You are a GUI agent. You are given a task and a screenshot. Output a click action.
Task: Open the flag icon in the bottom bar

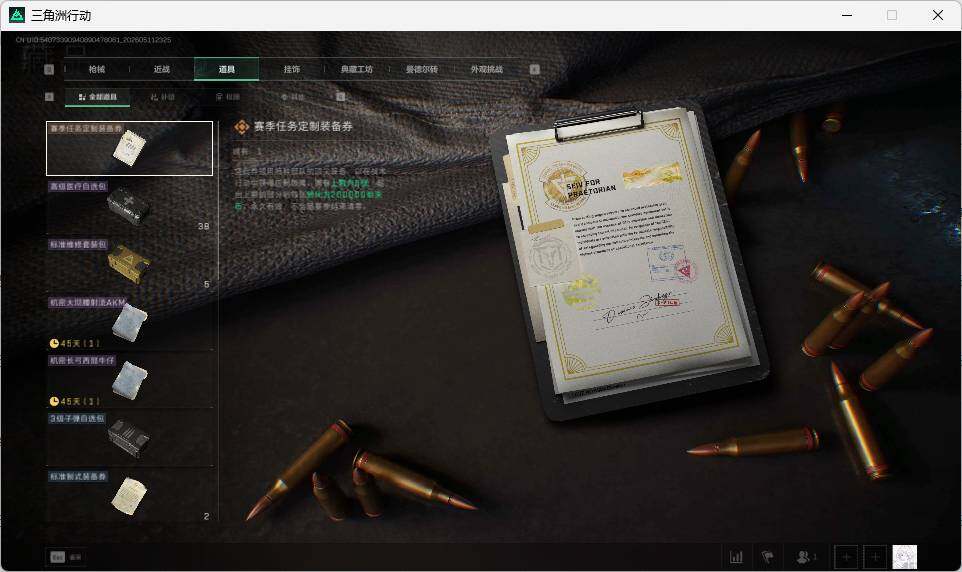[x=767, y=557]
